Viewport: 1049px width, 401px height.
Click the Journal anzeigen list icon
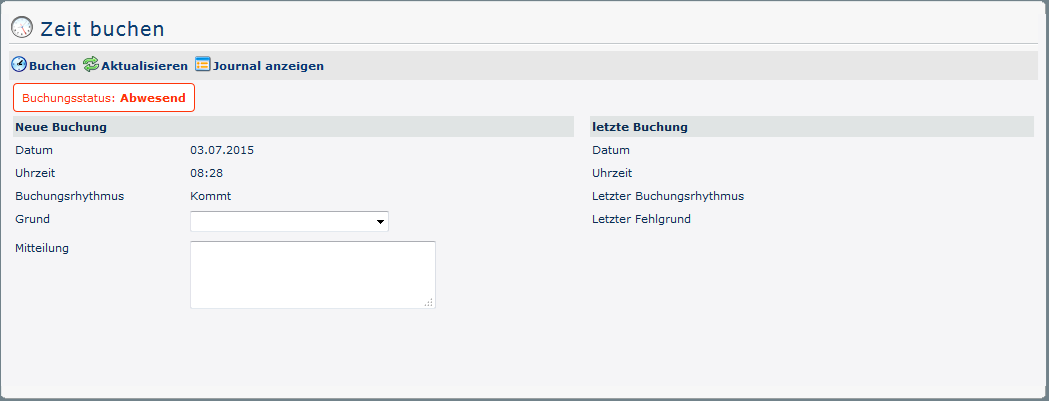(203, 65)
